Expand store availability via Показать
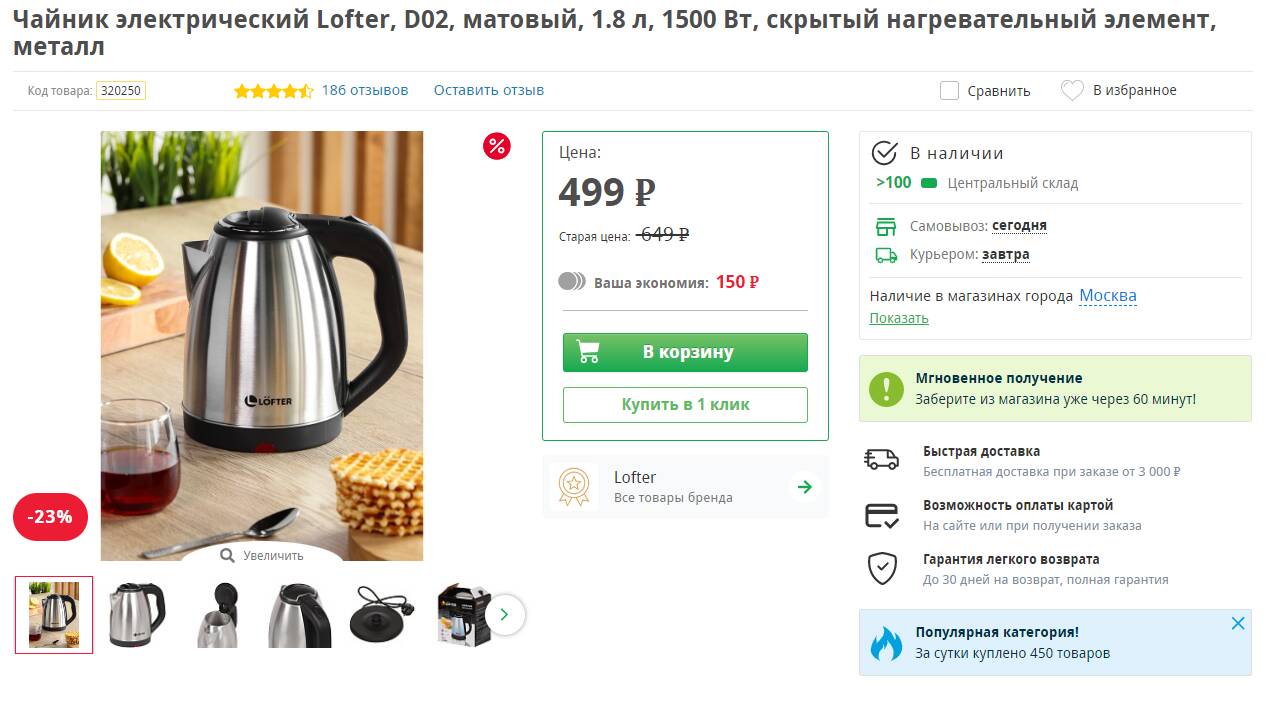This screenshot has height=708, width=1273. tap(899, 318)
